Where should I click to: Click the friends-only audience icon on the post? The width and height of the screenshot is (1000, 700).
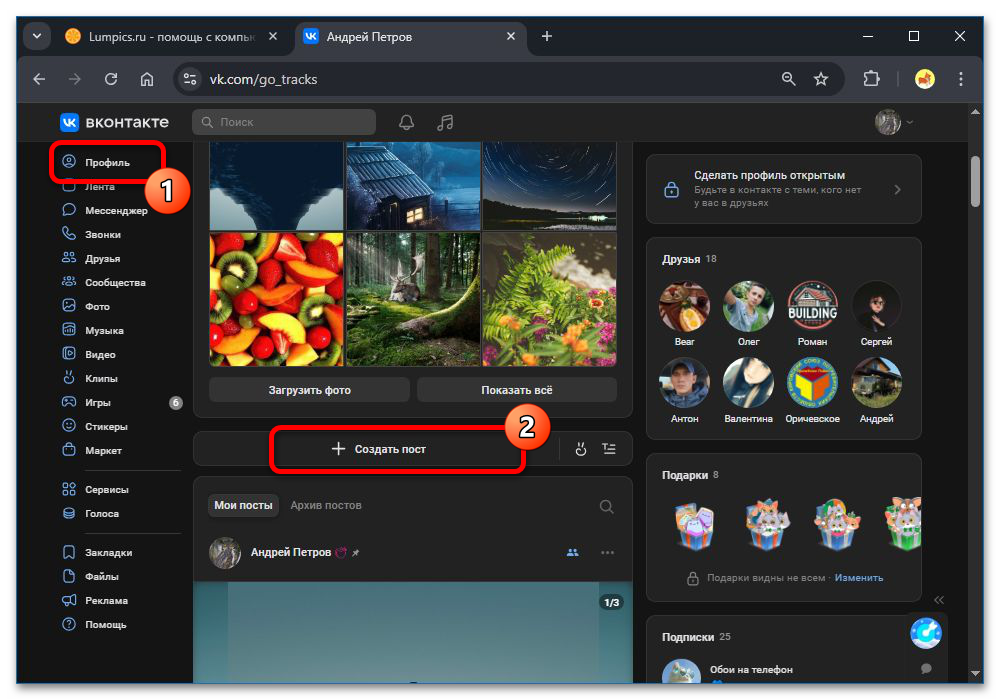coord(573,553)
